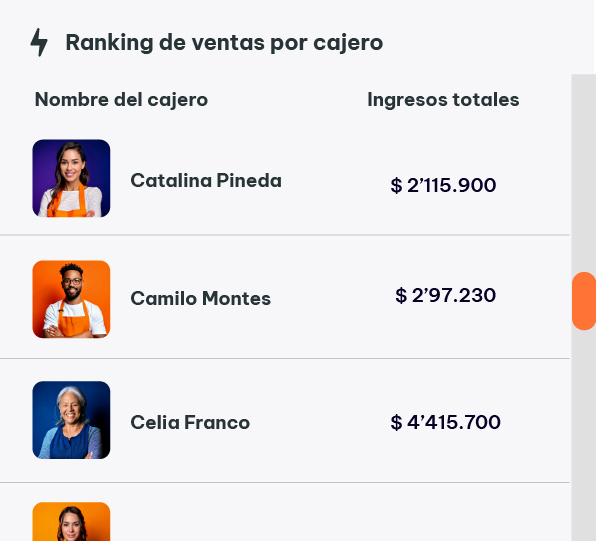Click the Camilo Montes name
This screenshot has height=541, width=596.
pyautogui.click(x=201, y=298)
